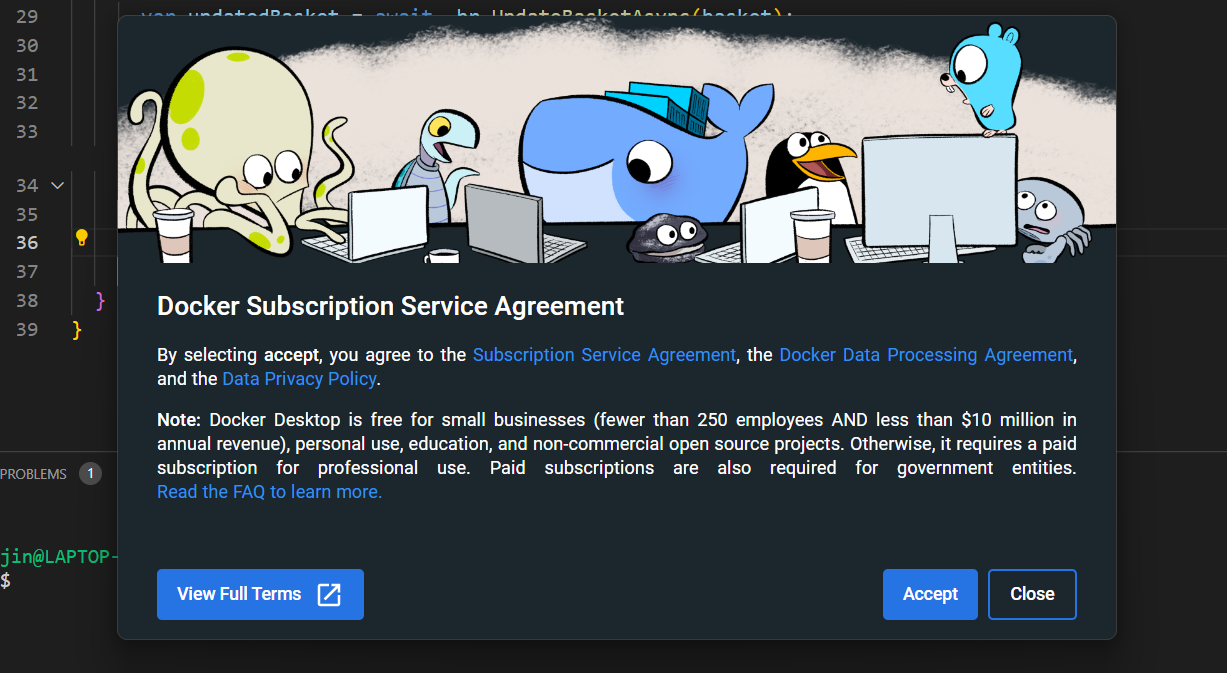Close the Docker agreement dialog
The width and height of the screenshot is (1227, 673).
(1032, 594)
